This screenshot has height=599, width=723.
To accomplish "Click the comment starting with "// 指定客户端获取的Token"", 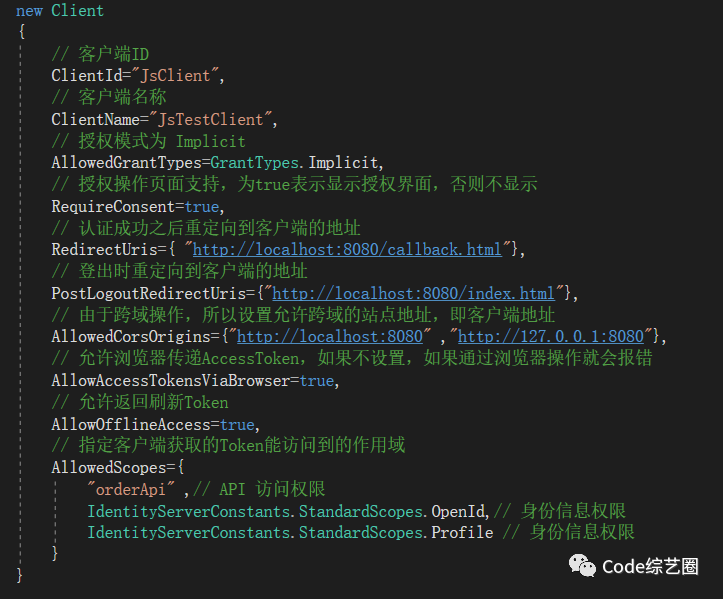I will coord(228,445).
